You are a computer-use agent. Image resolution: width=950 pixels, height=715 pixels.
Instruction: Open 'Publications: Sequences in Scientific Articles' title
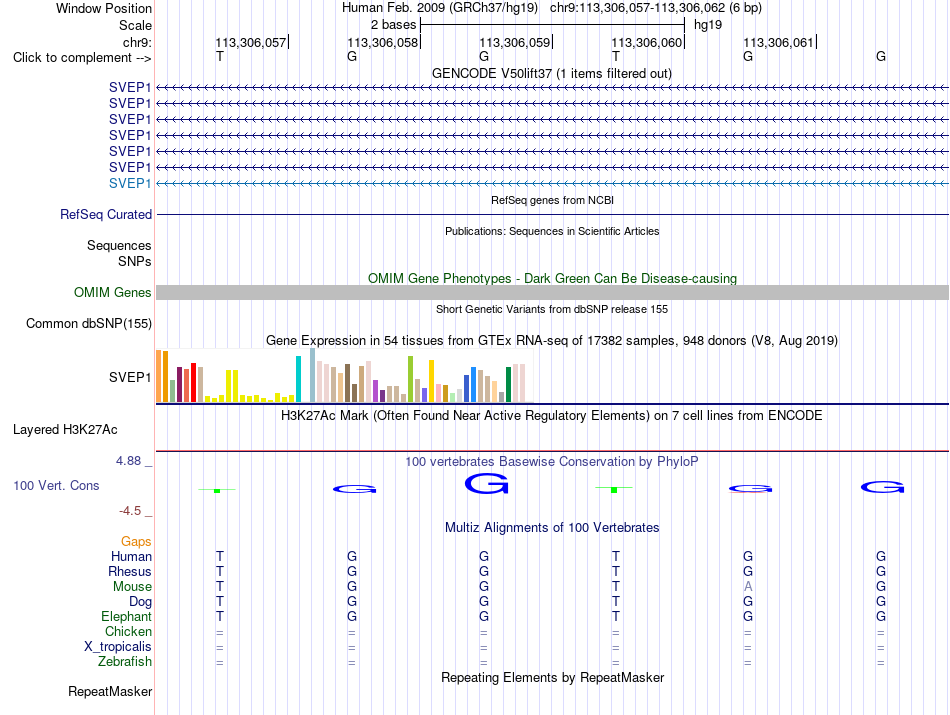pyautogui.click(x=552, y=231)
